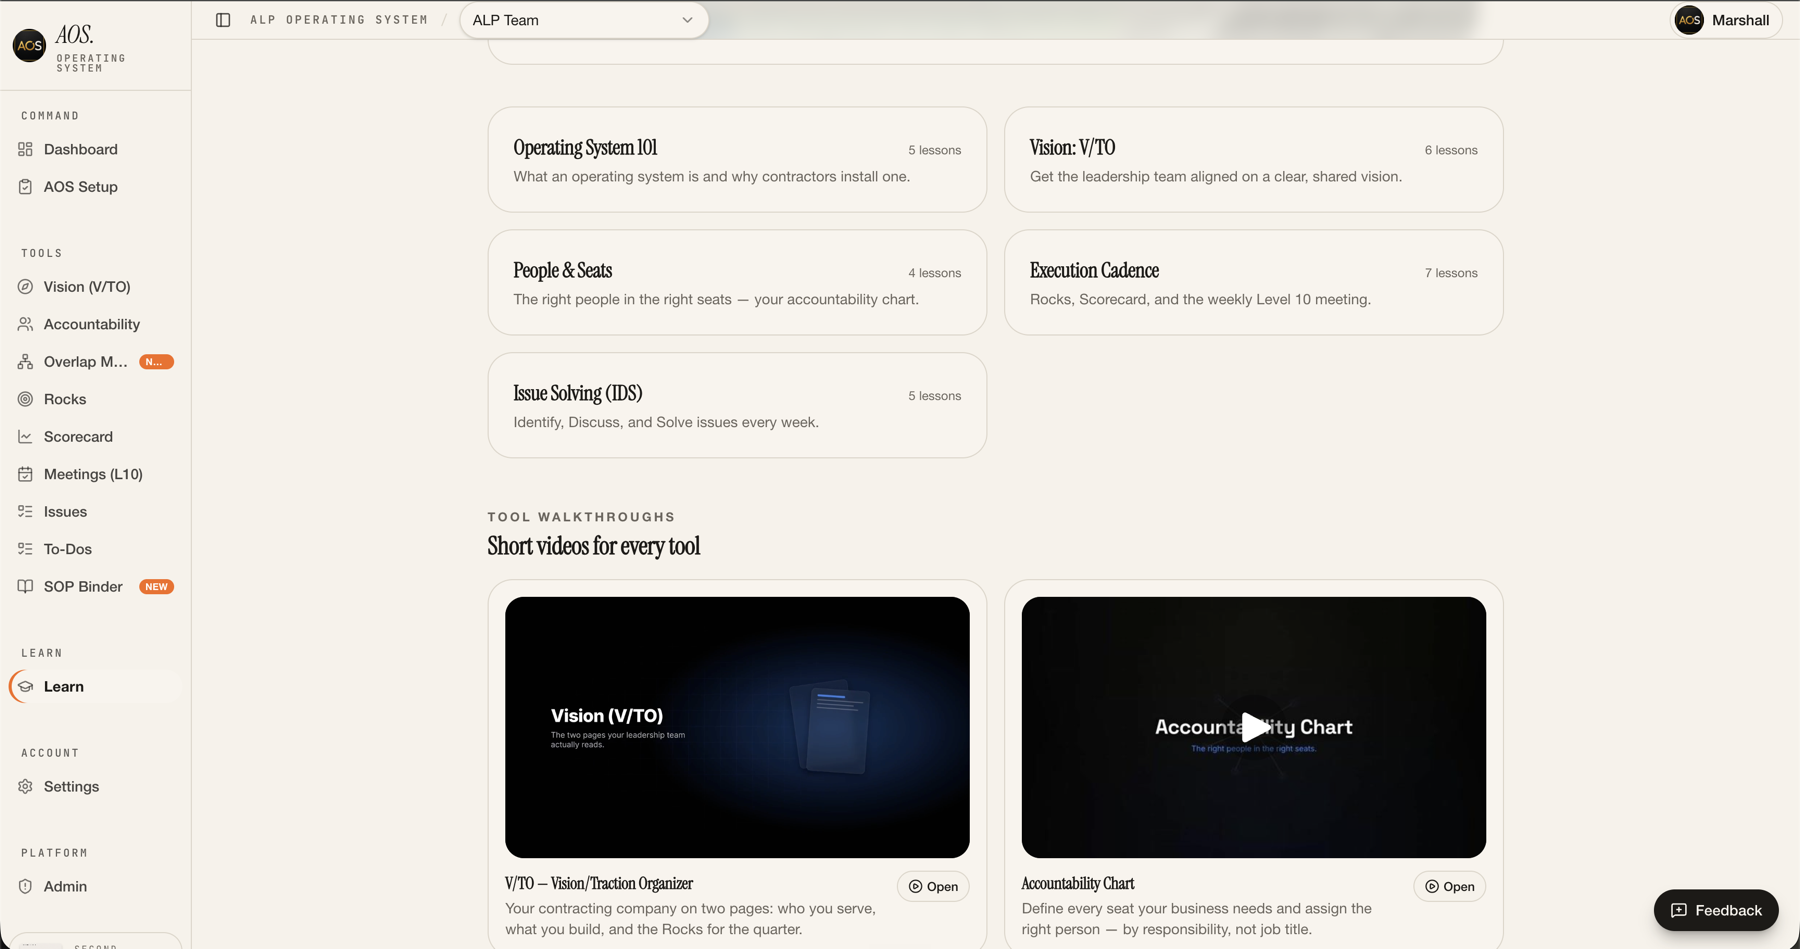The image size is (1800, 949).
Task: Open the Feedback panel
Action: click(x=1716, y=910)
